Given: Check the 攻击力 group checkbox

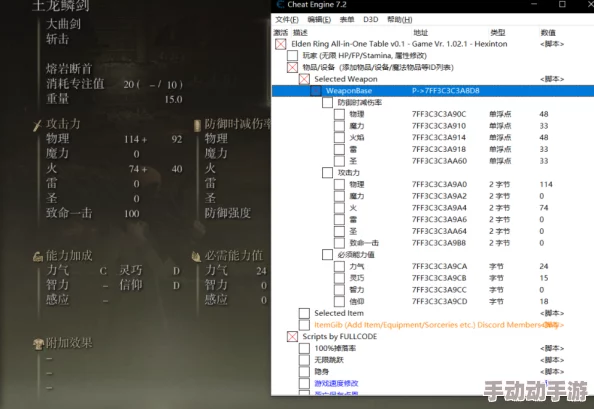Looking at the screenshot, I should point(327,173).
